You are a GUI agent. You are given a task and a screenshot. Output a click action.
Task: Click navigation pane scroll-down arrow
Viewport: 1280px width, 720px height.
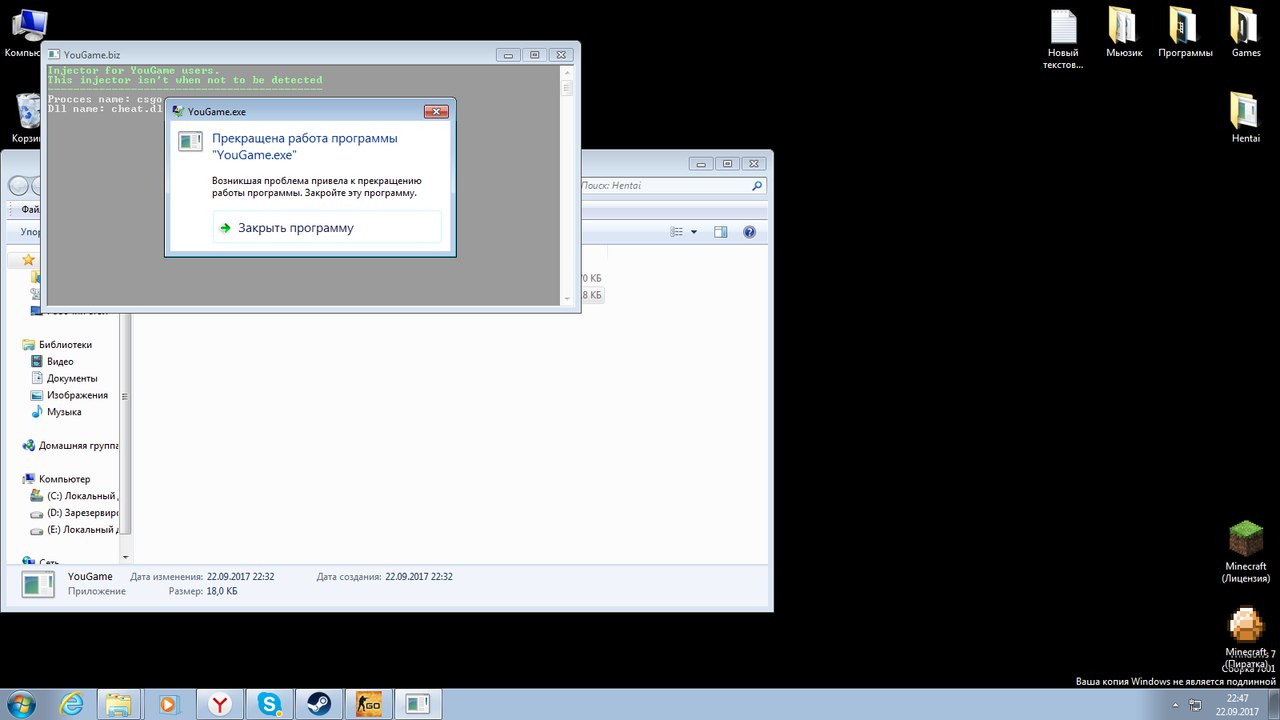point(125,556)
